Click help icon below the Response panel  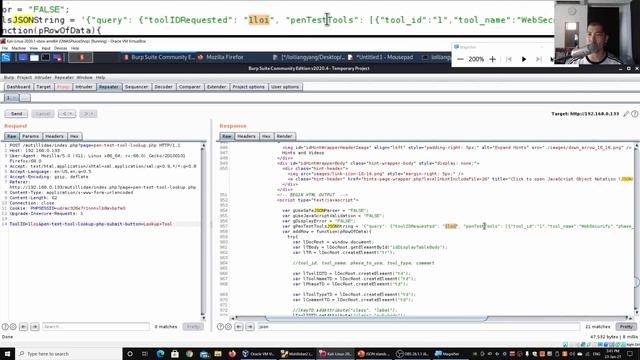pyautogui.click(x=220, y=327)
